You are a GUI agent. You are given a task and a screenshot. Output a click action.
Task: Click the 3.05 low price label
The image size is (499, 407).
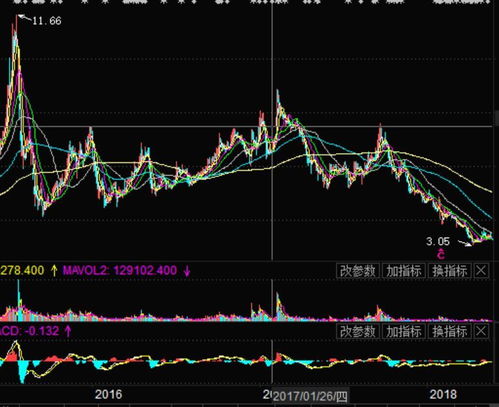point(438,241)
